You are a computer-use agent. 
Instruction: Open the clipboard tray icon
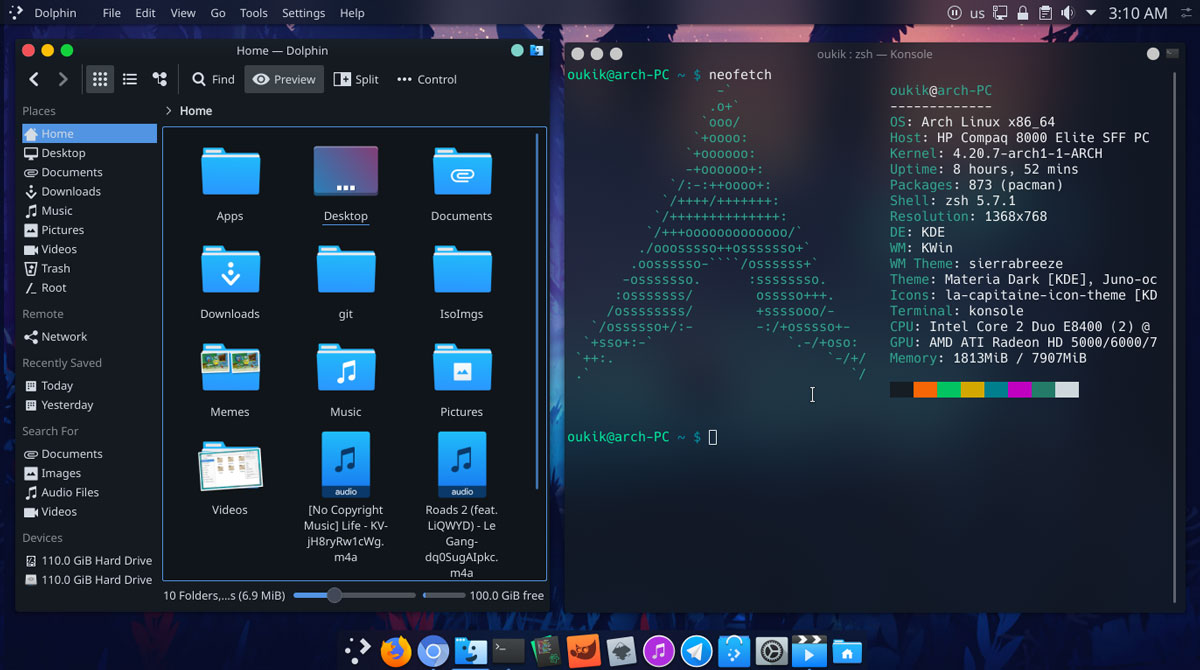1045,13
